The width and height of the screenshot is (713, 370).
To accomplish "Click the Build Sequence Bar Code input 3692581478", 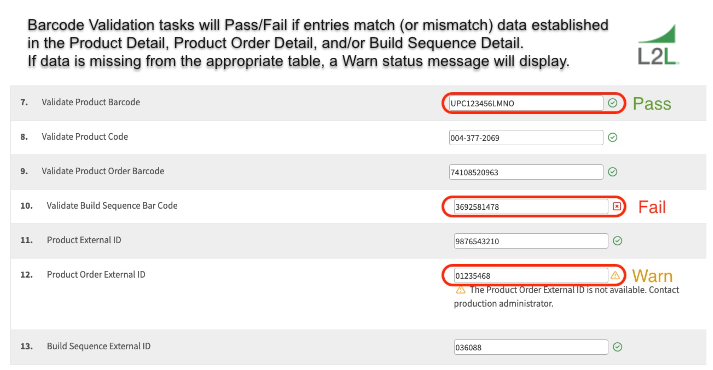I will [x=531, y=206].
